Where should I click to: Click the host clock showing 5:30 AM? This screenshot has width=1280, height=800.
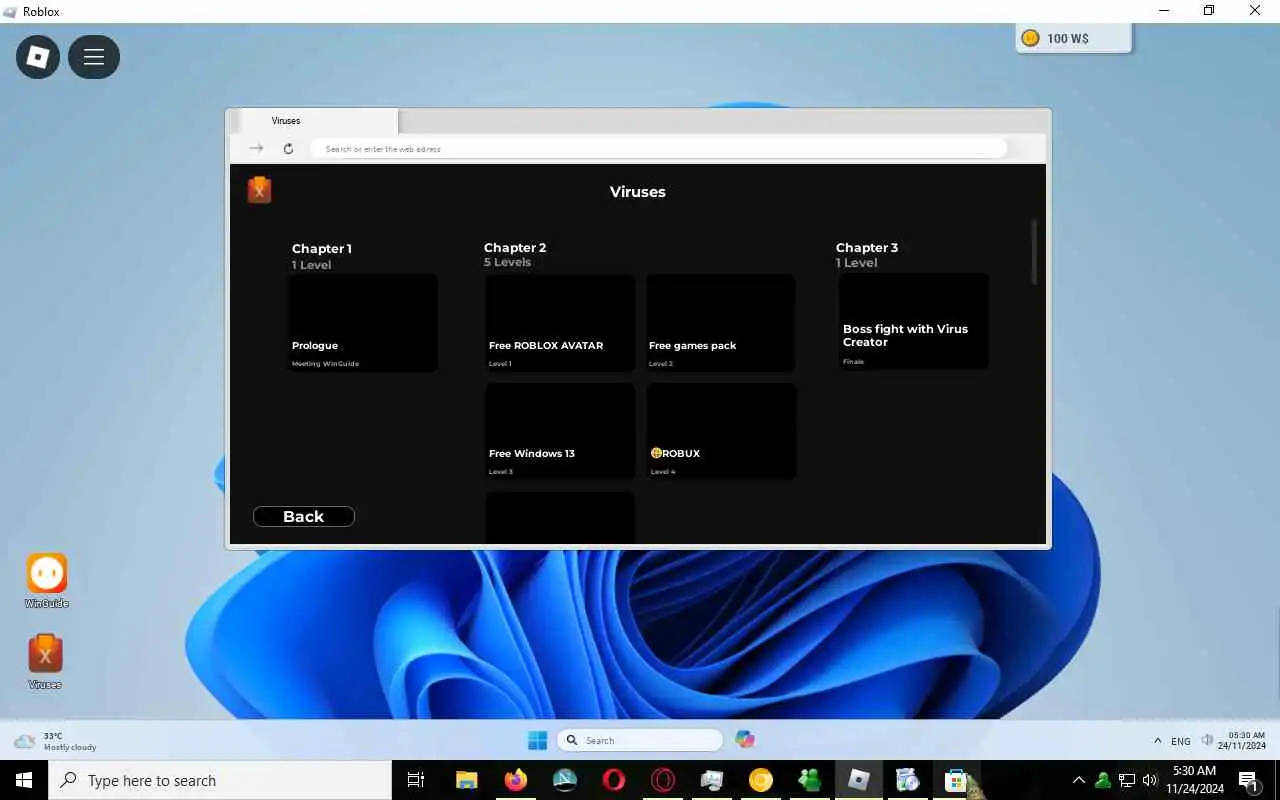point(1194,780)
